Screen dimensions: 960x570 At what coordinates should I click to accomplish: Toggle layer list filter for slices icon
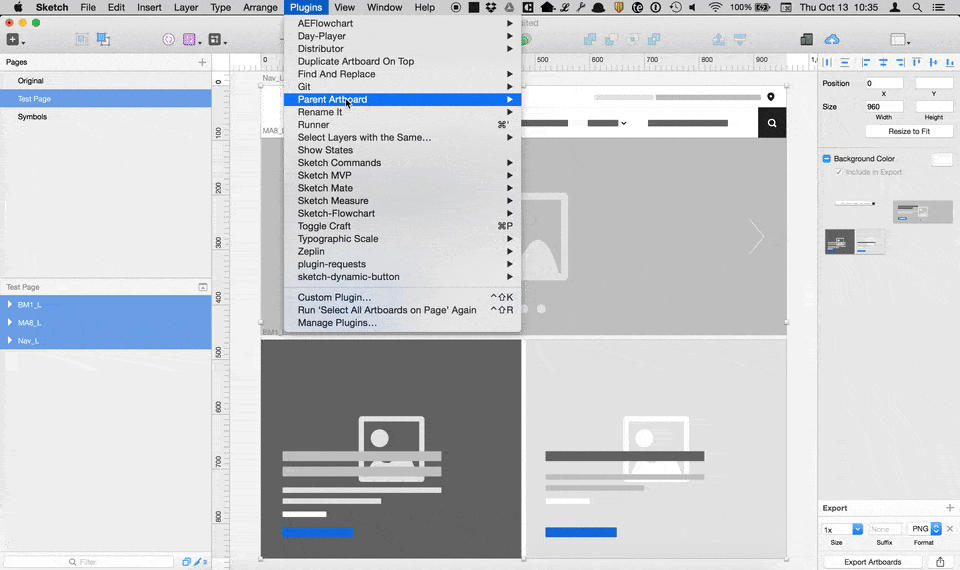tap(198, 561)
